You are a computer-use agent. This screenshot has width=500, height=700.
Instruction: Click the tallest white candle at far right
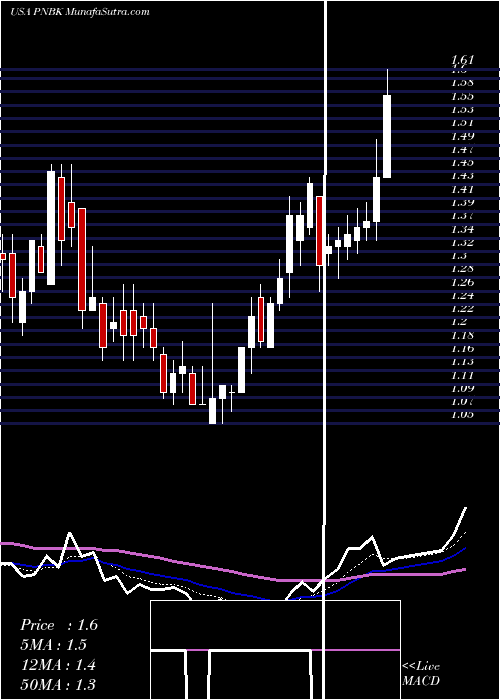387,136
